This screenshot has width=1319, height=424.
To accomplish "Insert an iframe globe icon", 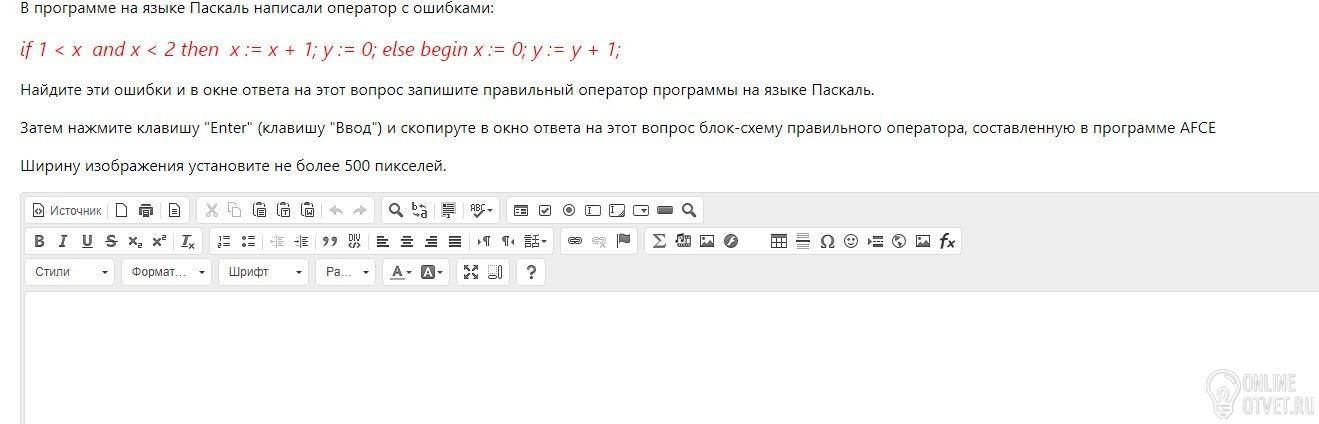I will (899, 241).
